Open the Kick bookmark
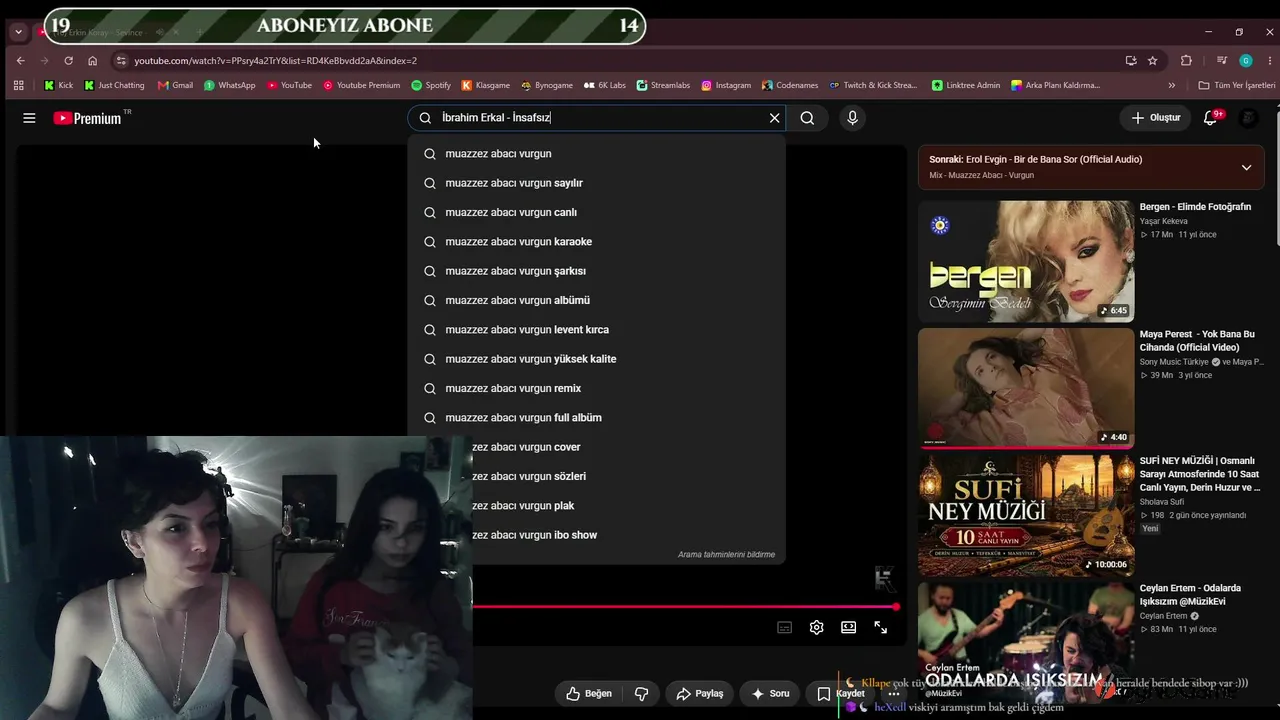 58,86
